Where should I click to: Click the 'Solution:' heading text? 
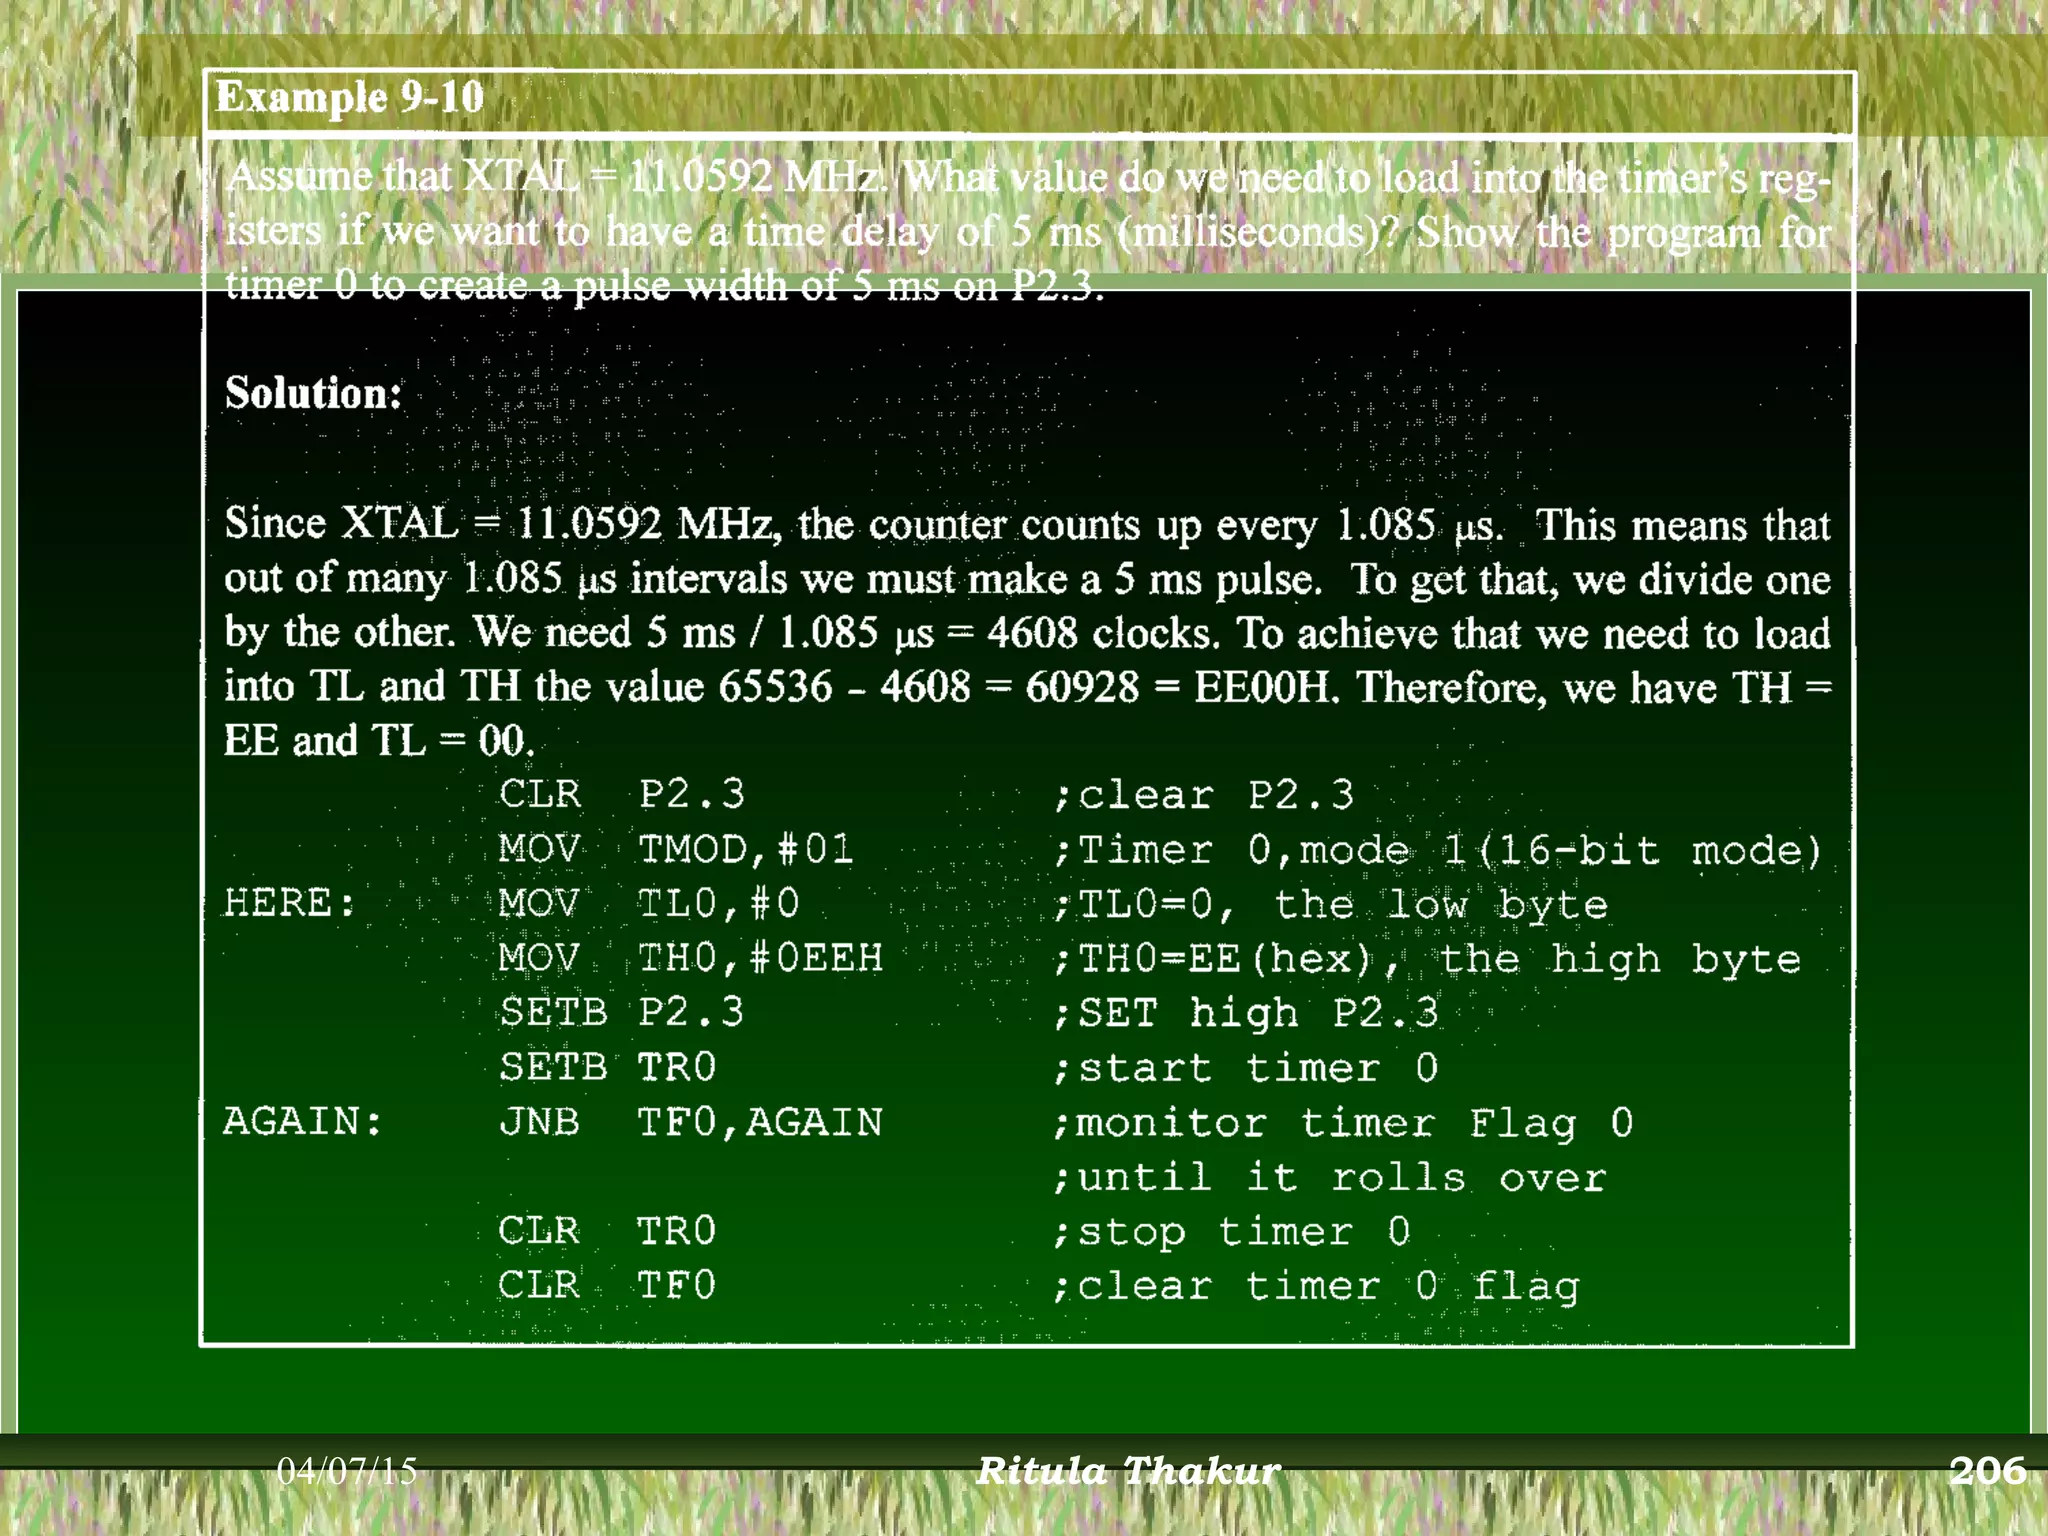click(313, 393)
